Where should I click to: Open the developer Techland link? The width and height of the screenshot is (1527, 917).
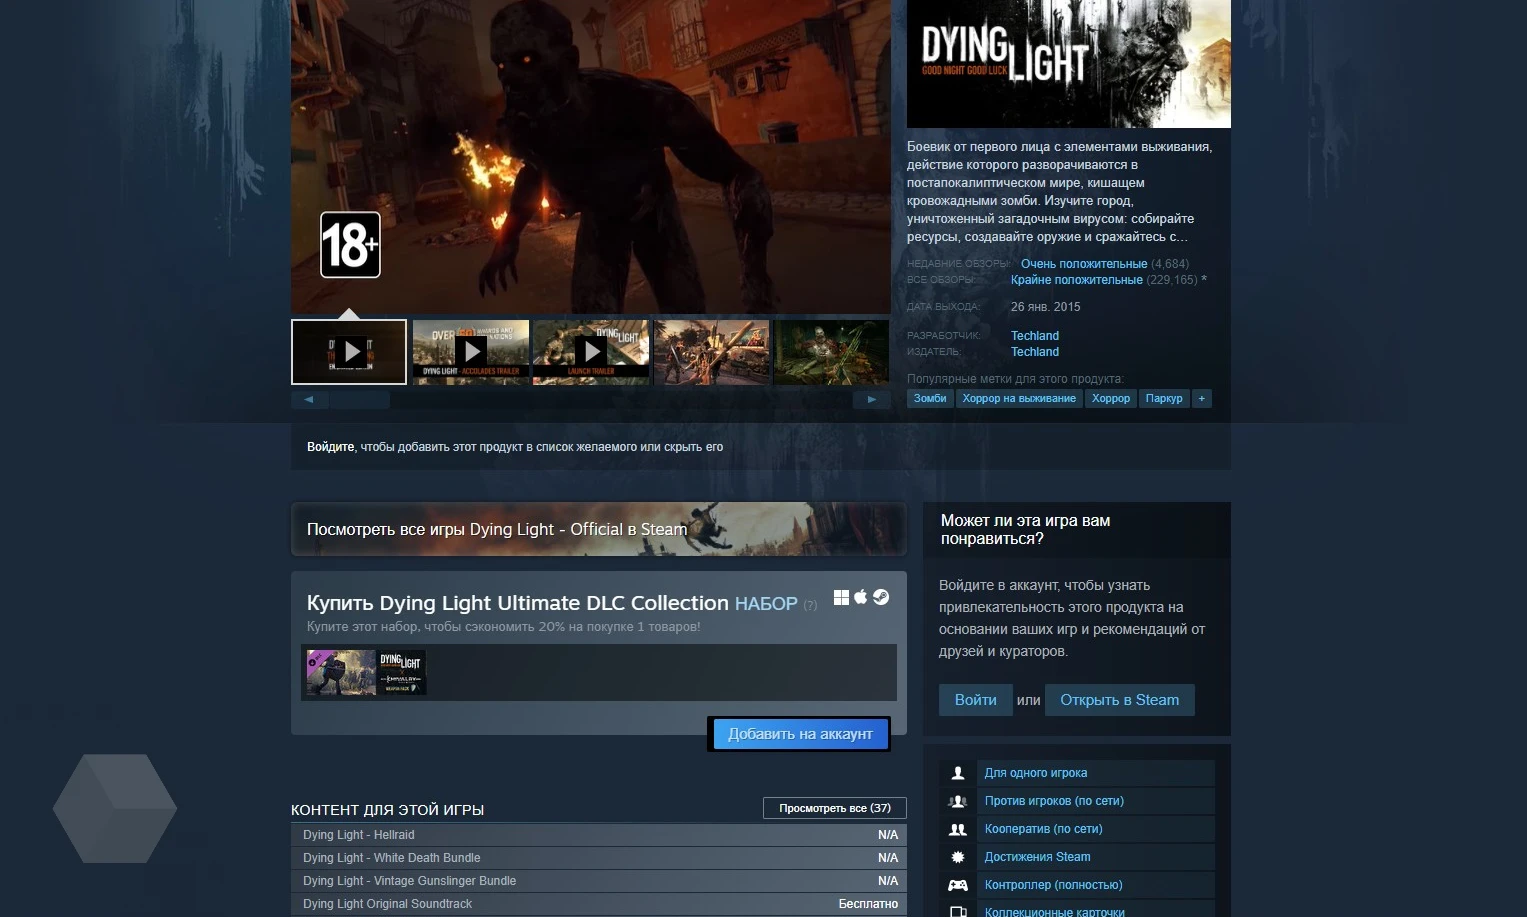(1035, 336)
